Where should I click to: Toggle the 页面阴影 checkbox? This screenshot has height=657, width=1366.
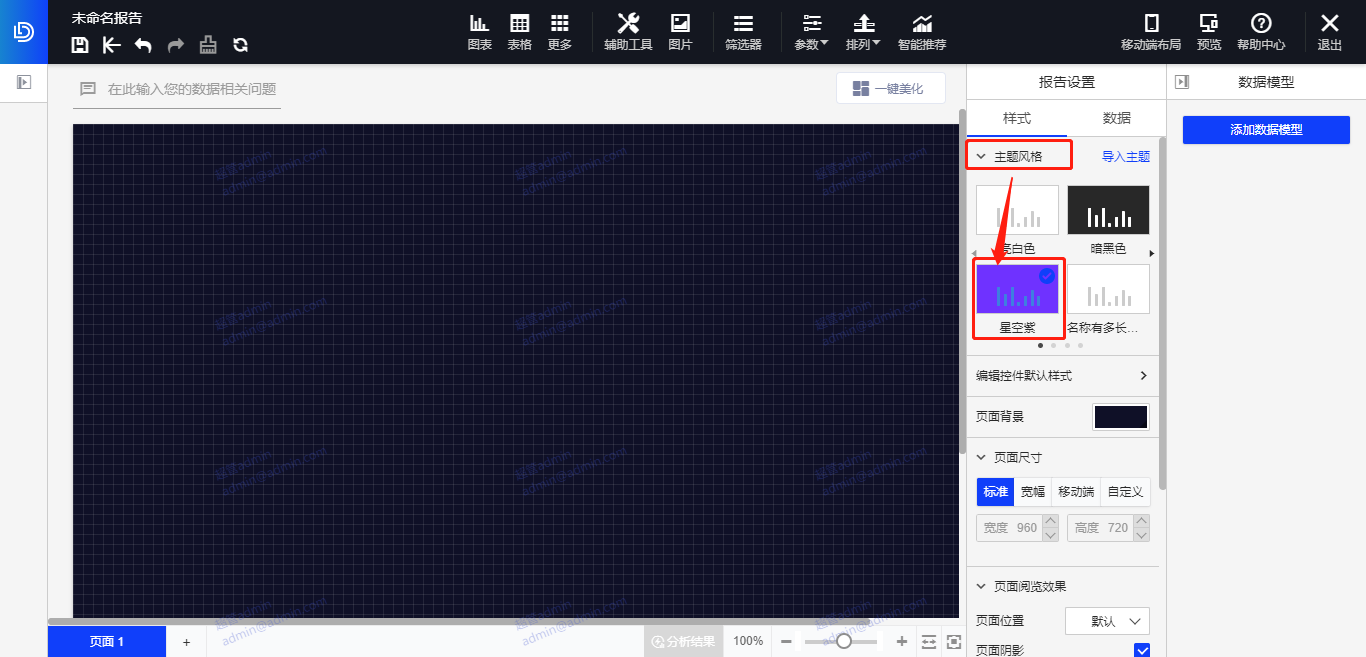[1142, 650]
